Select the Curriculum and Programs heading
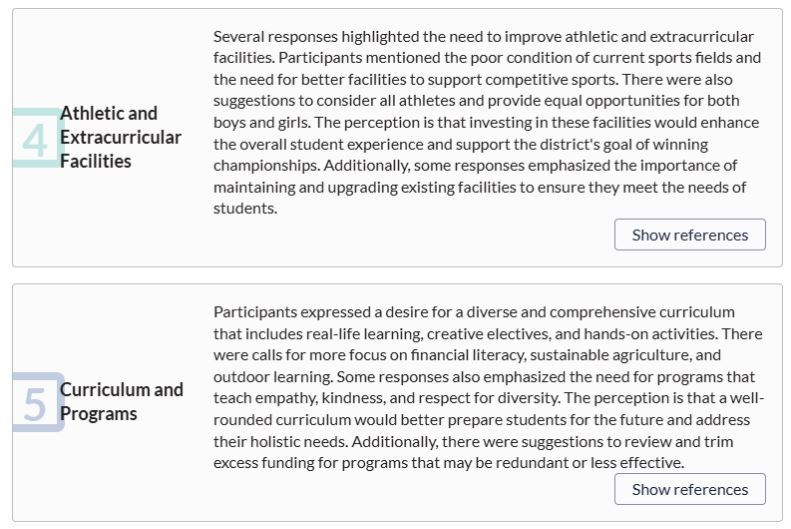 [x=121, y=401]
